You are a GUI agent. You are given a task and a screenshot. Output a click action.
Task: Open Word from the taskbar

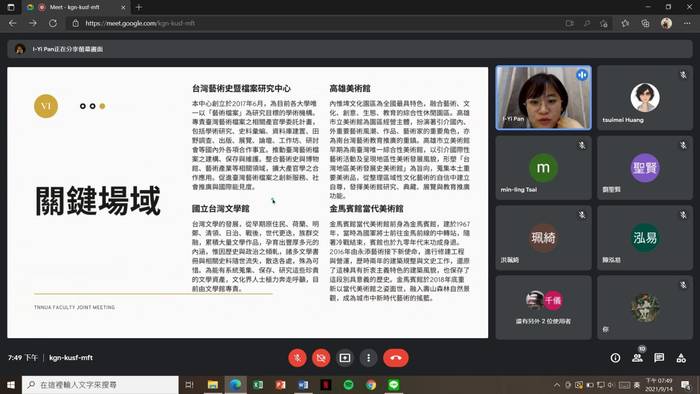303,385
